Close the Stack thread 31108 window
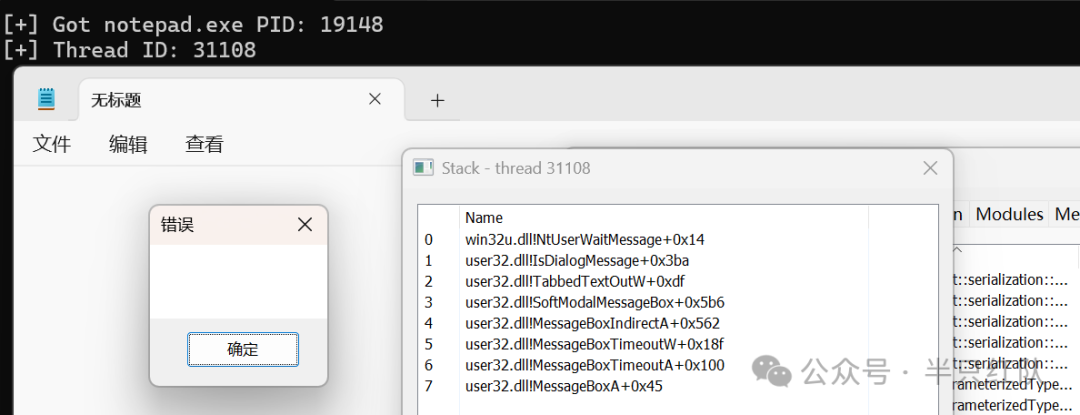Screen dimensions: 1080x415 pyautogui.click(x=930, y=168)
